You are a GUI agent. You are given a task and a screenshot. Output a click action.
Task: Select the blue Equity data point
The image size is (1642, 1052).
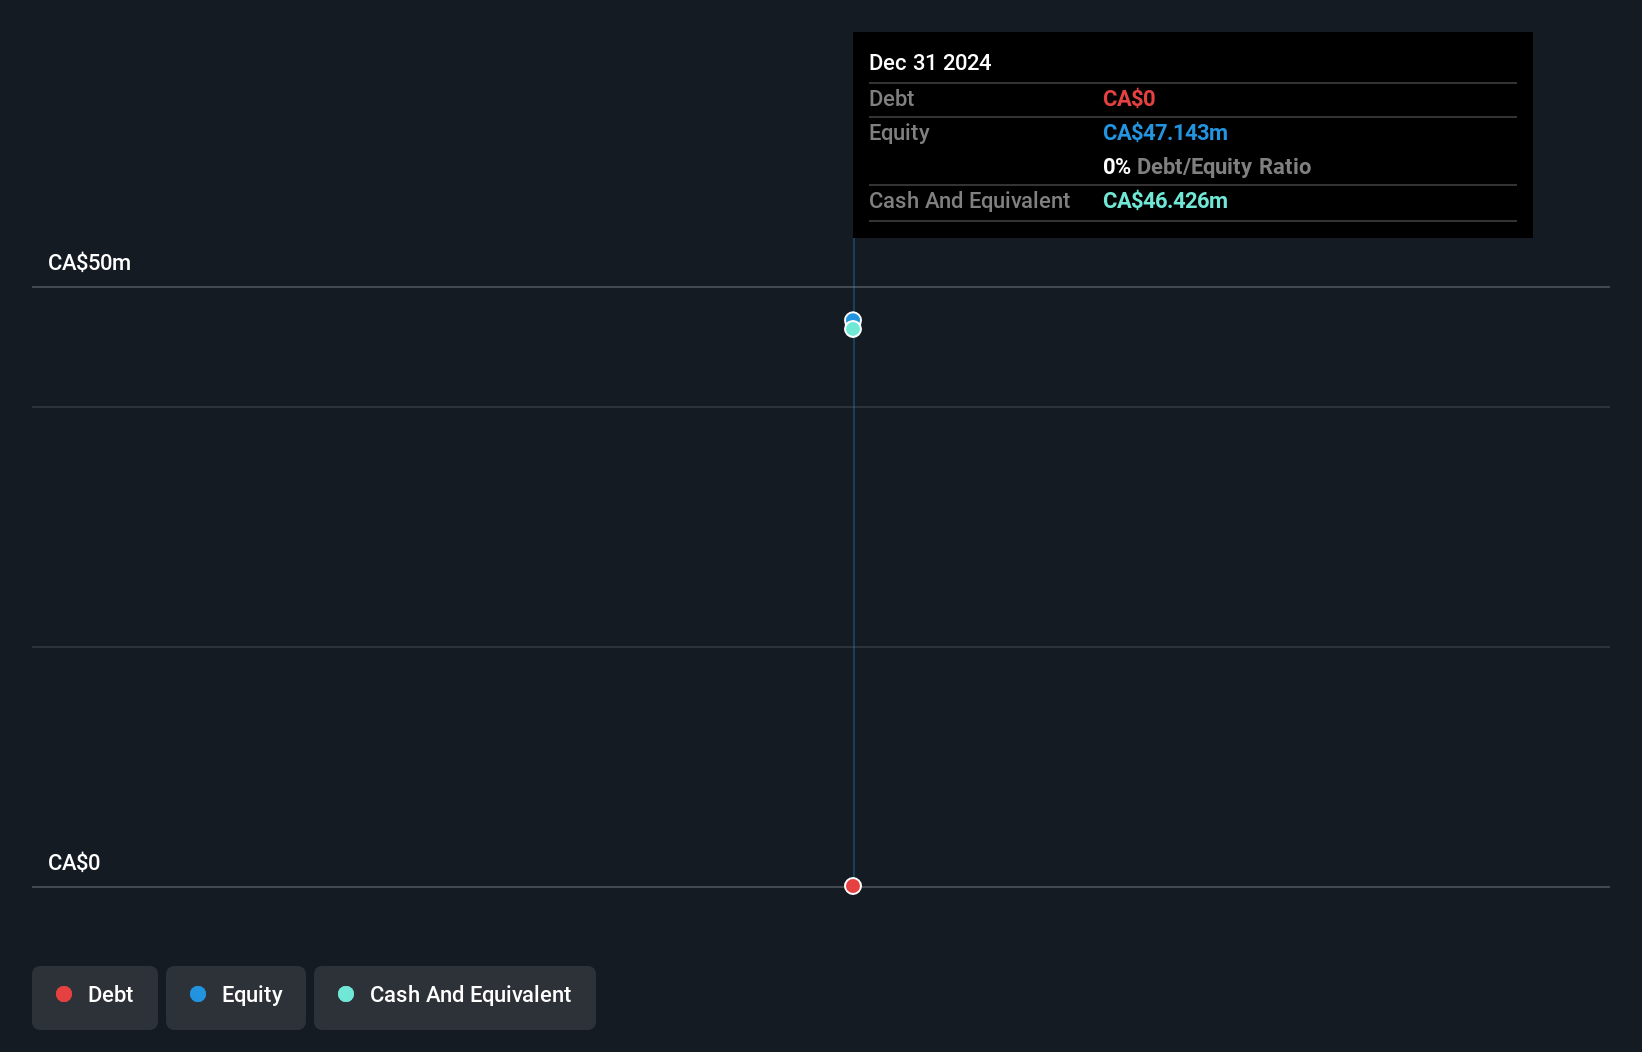point(853,318)
